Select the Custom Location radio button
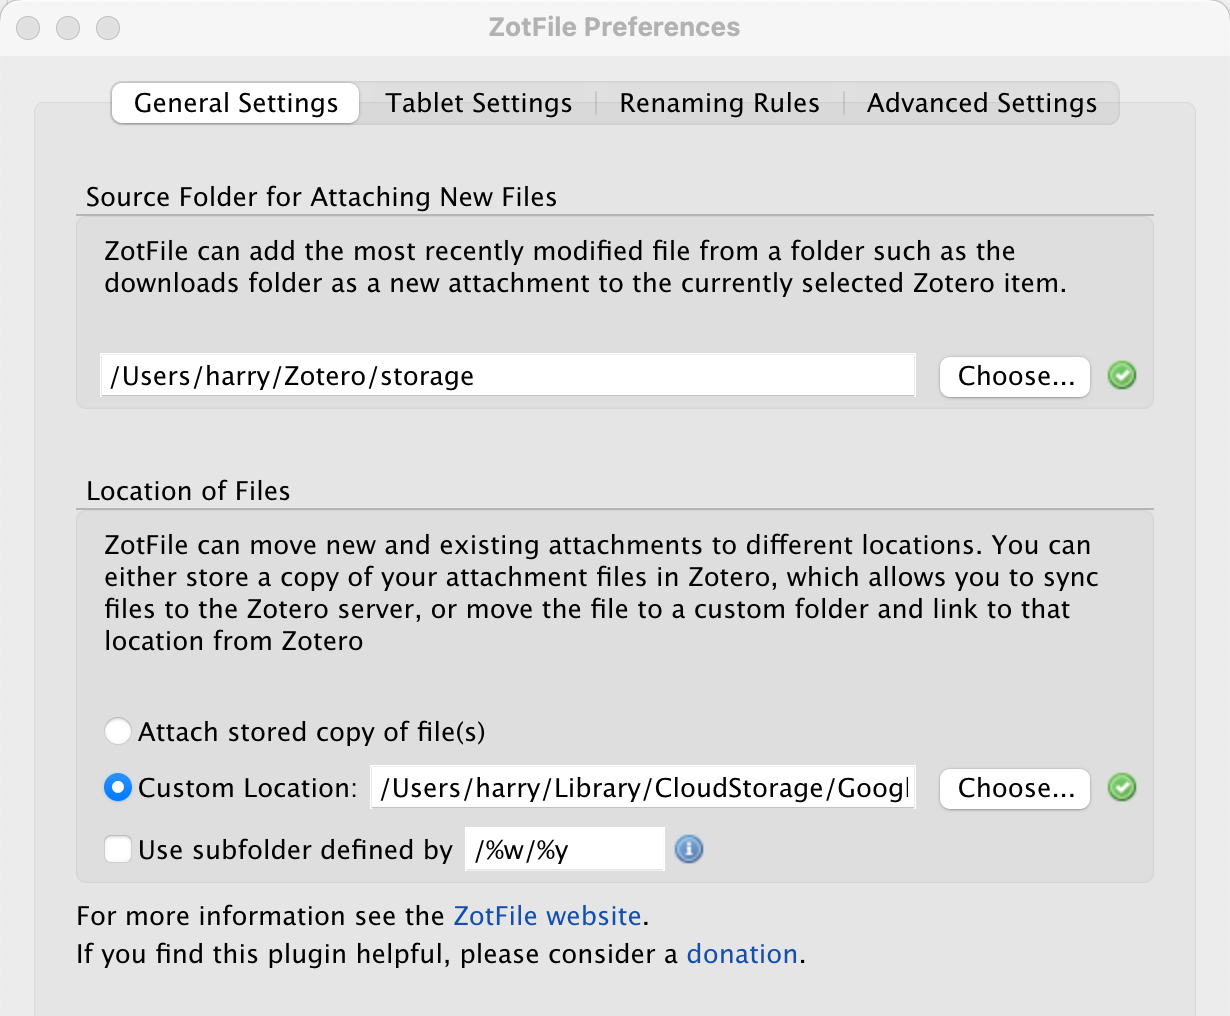The width and height of the screenshot is (1230, 1016). click(118, 788)
